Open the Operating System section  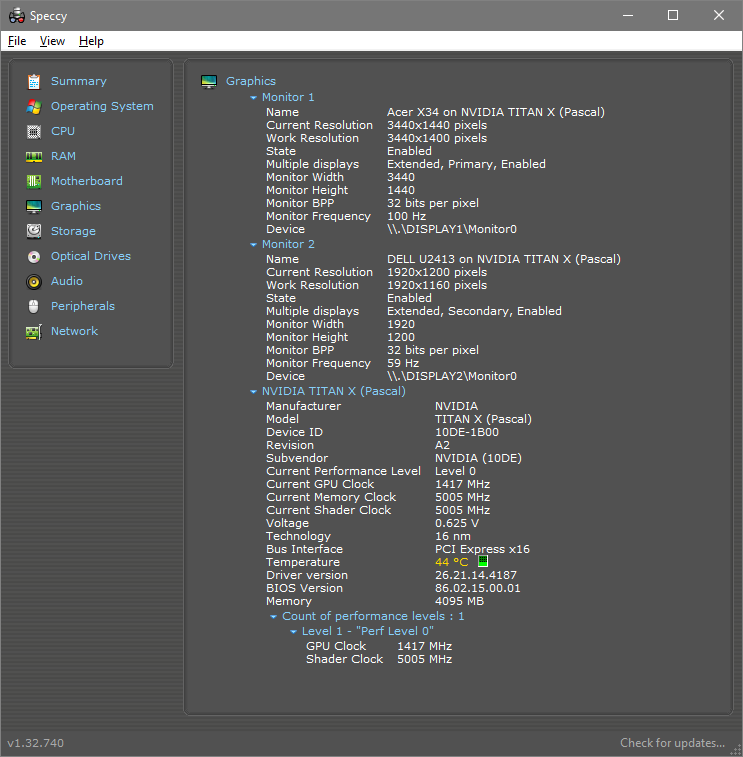pos(102,106)
